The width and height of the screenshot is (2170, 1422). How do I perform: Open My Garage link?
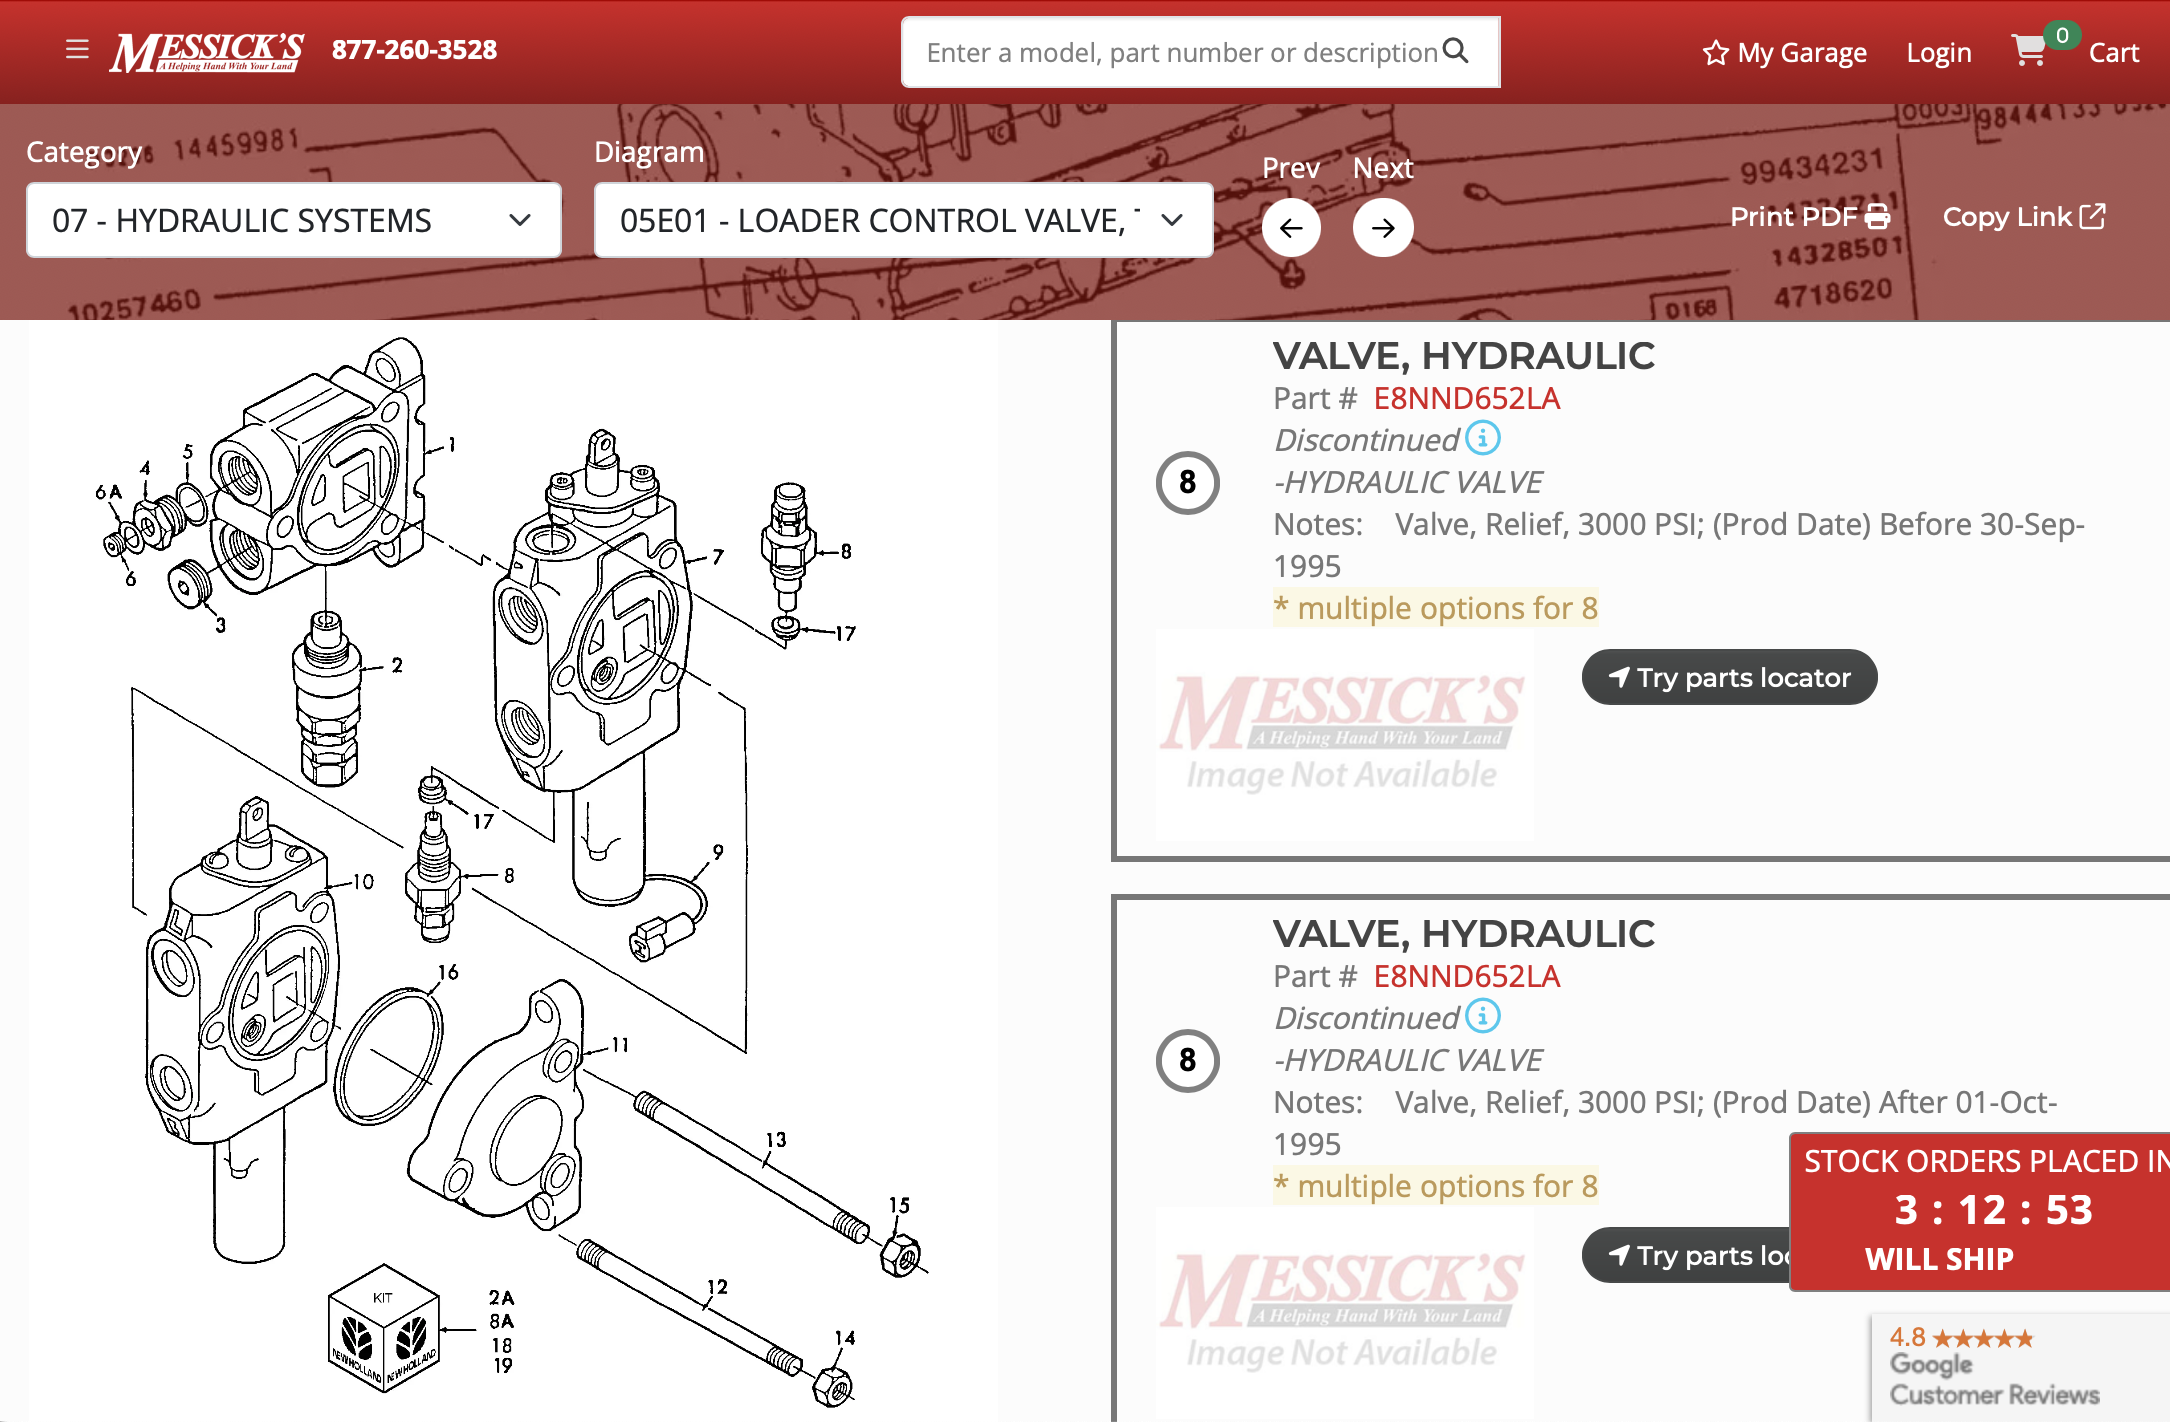[x=1784, y=53]
